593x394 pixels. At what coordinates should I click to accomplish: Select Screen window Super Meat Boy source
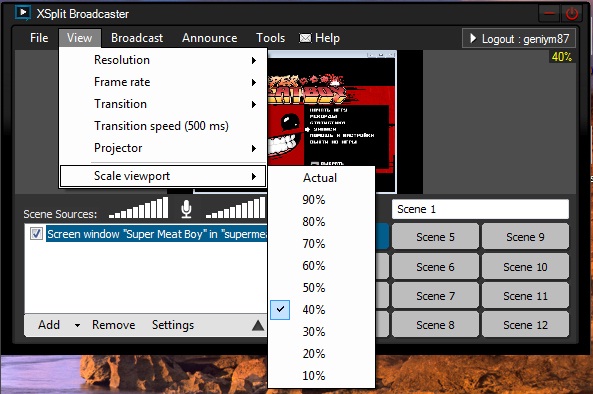(157, 234)
